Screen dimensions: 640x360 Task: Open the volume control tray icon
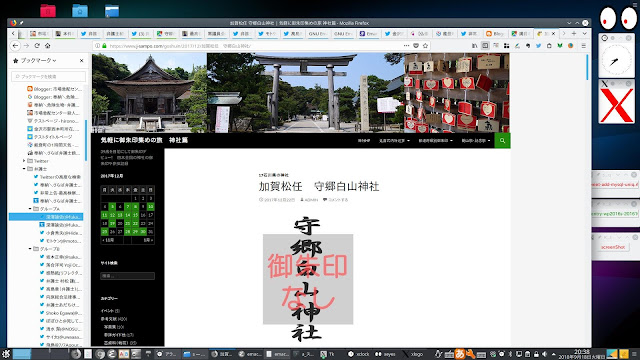coord(545,354)
